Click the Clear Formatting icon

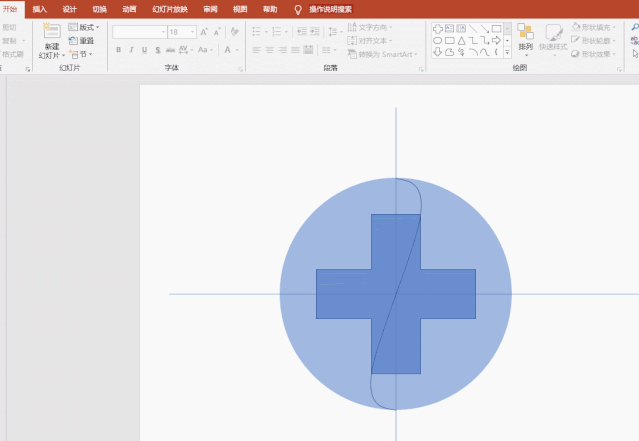click(234, 32)
